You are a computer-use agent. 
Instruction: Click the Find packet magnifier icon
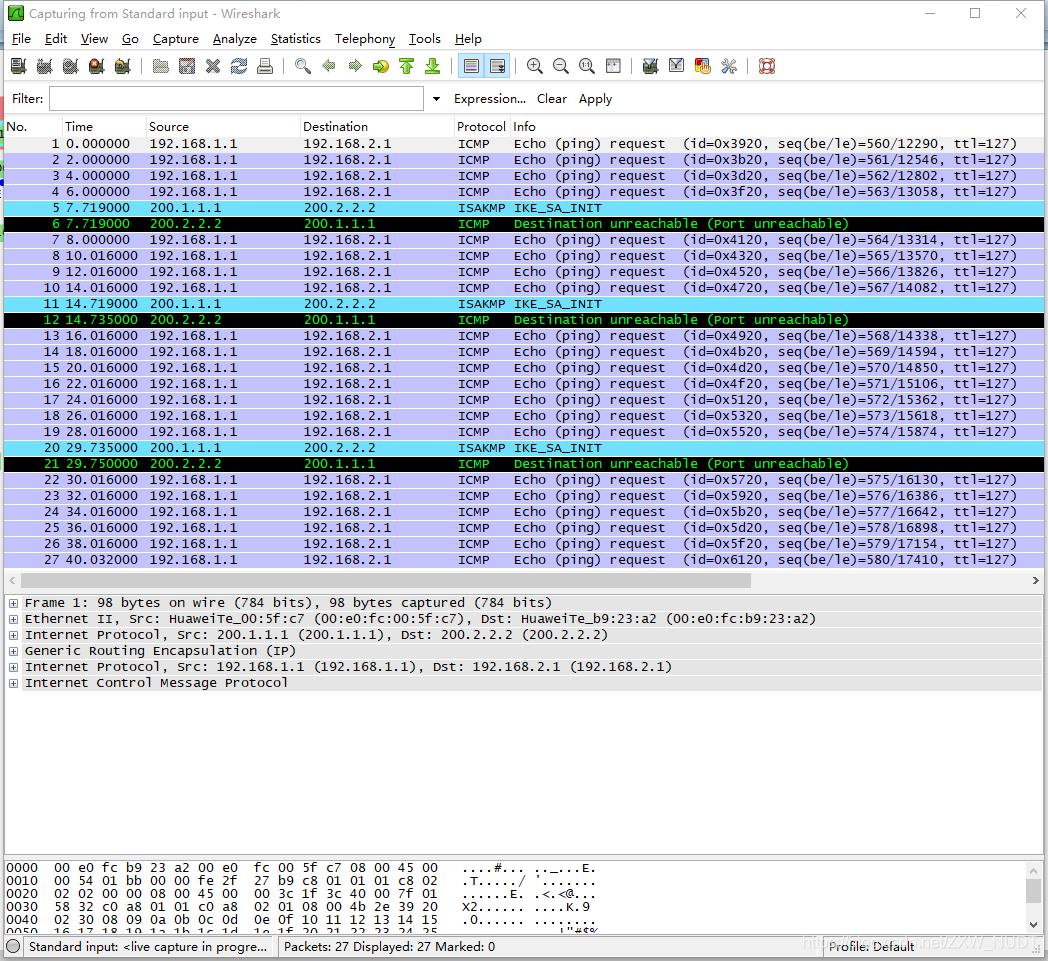pyautogui.click(x=303, y=66)
